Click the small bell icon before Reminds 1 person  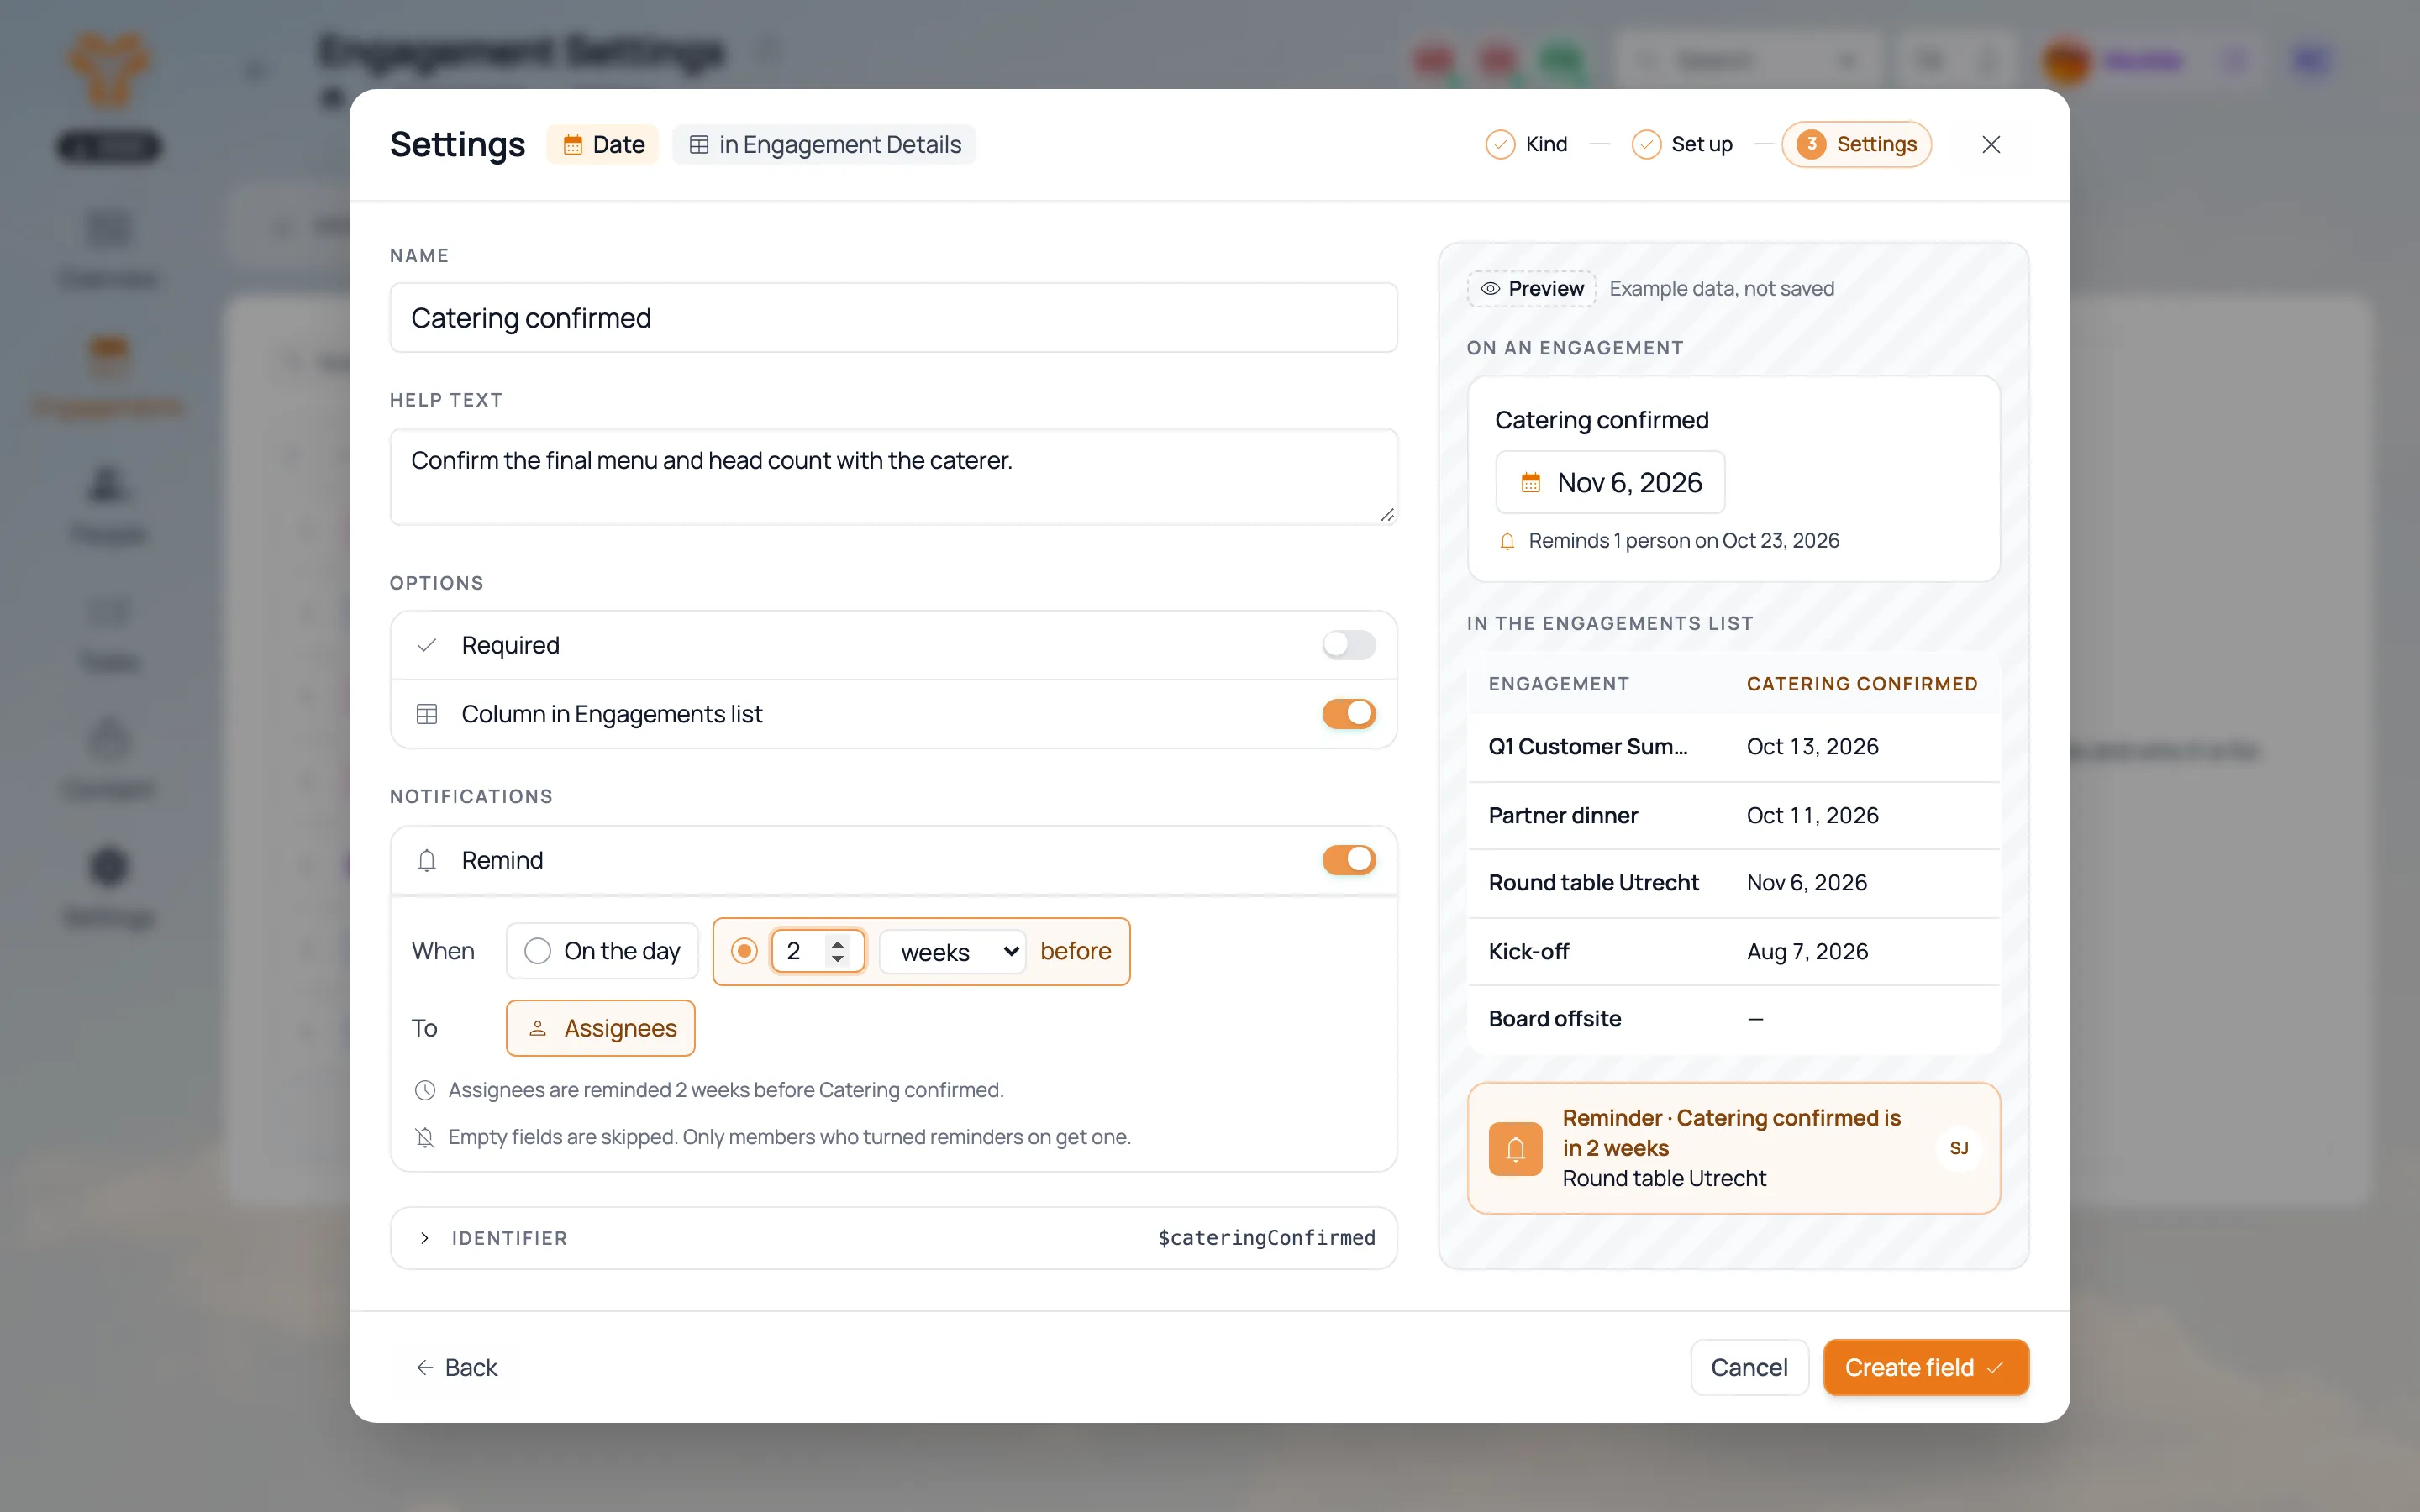click(x=1507, y=541)
